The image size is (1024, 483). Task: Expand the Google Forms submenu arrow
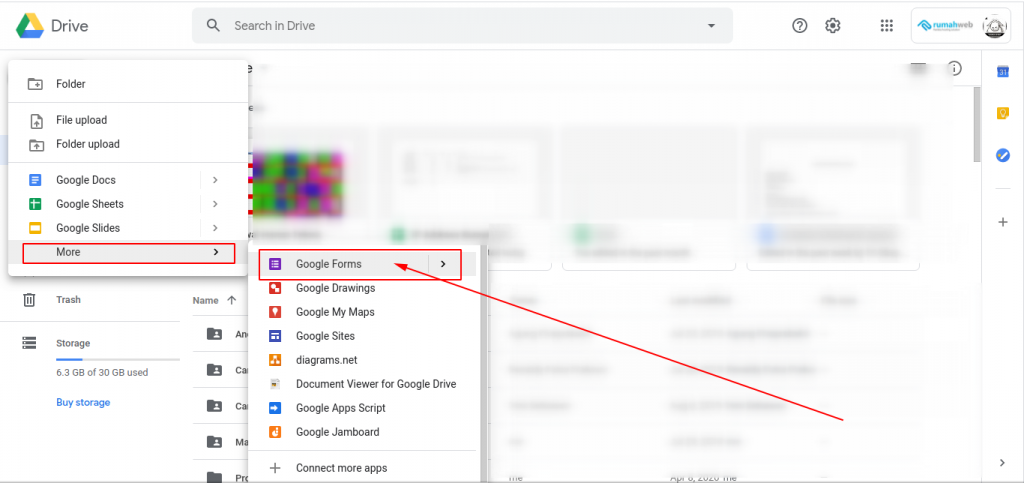pos(443,264)
